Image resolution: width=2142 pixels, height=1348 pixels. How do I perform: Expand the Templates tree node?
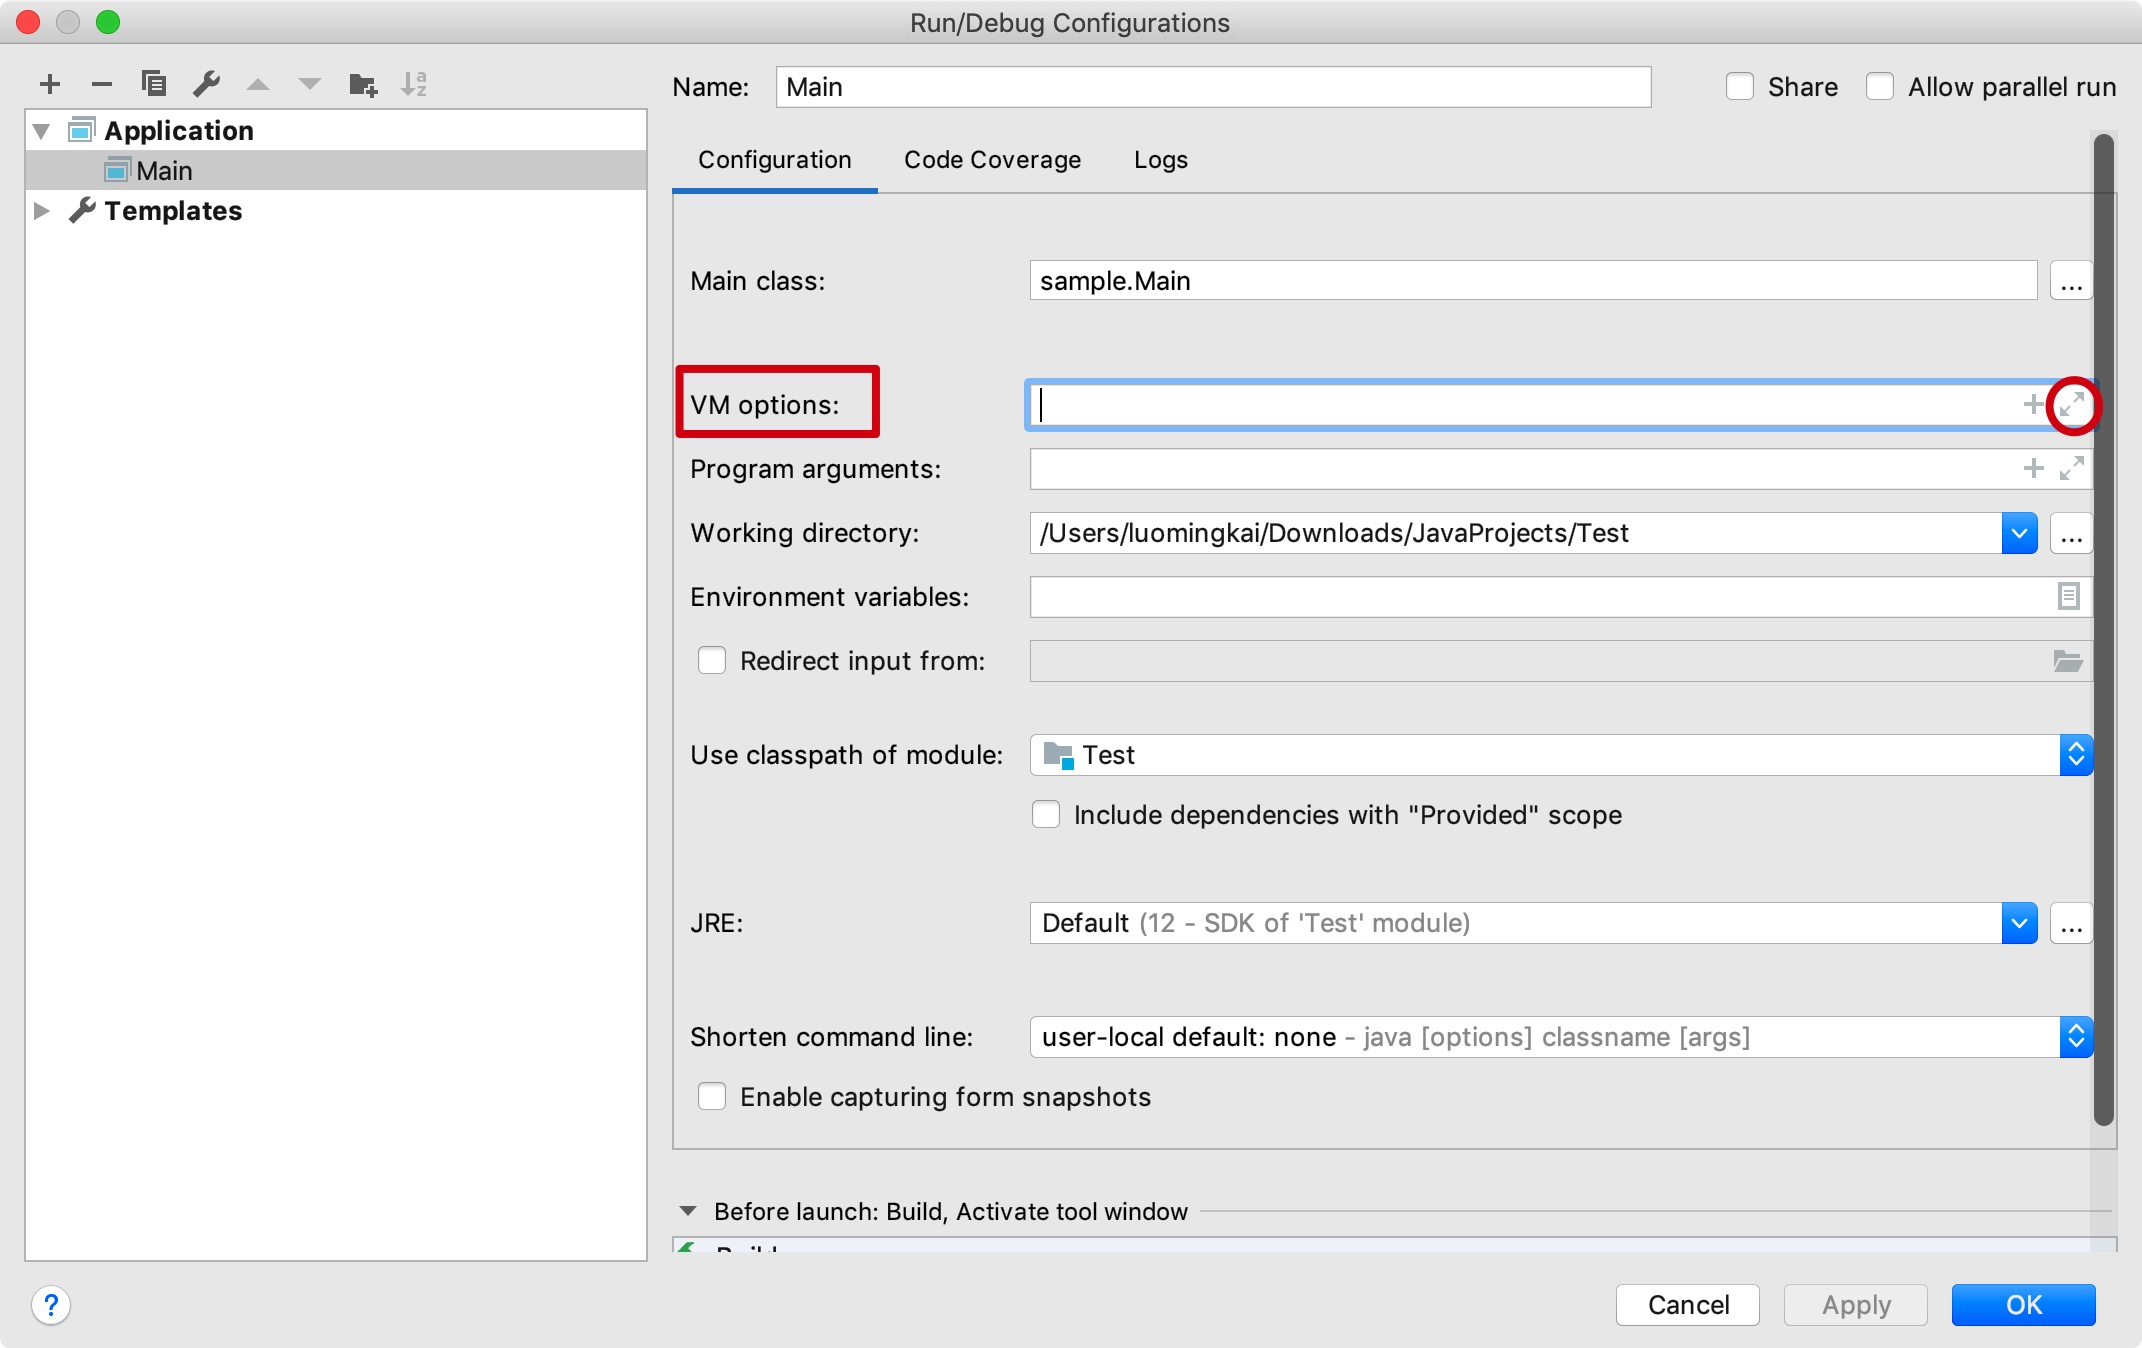coord(42,211)
